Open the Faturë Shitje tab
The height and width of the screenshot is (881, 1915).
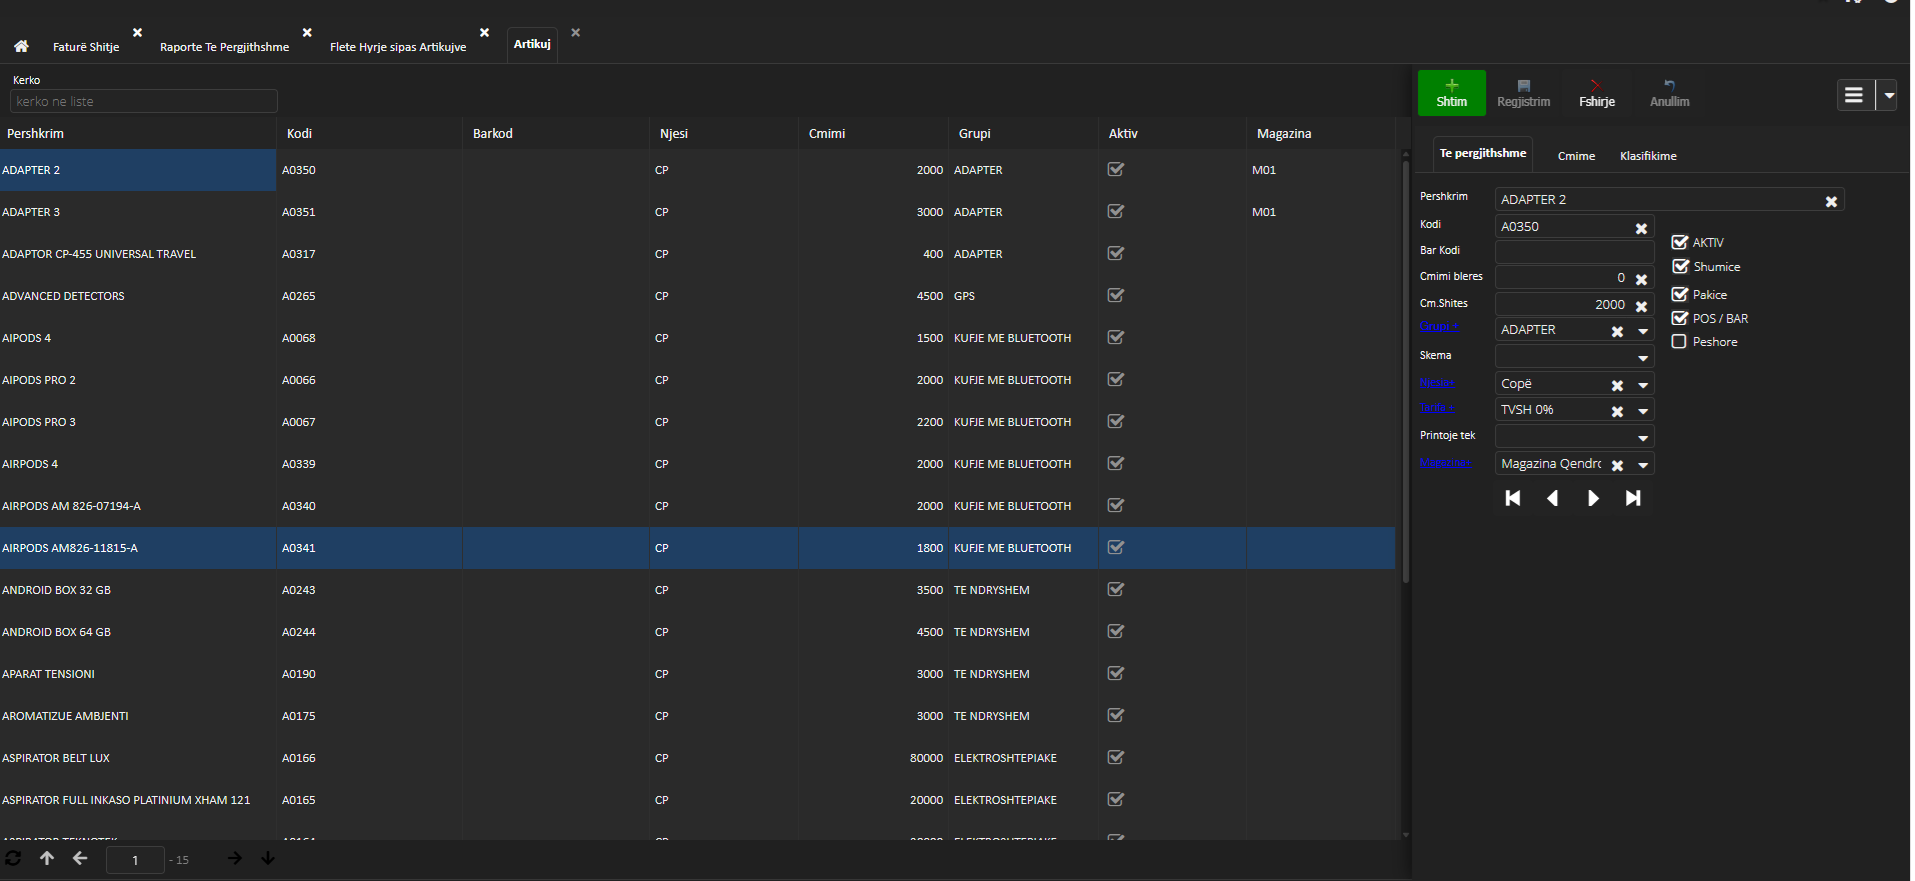coord(86,47)
